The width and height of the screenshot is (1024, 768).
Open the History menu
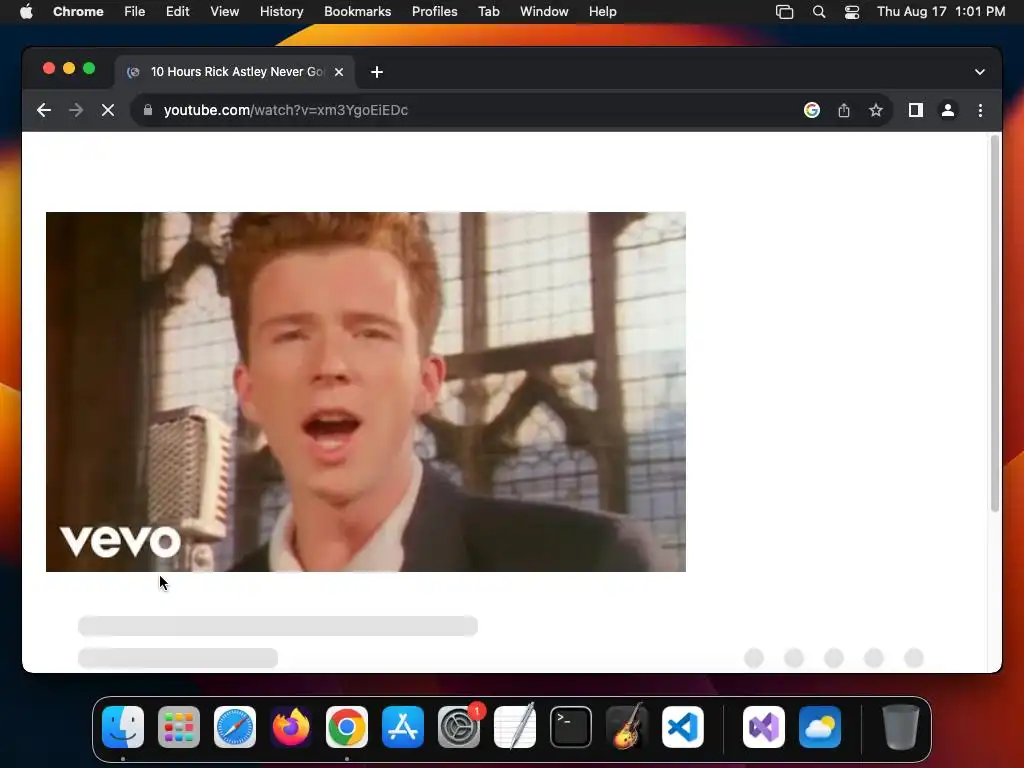(281, 12)
